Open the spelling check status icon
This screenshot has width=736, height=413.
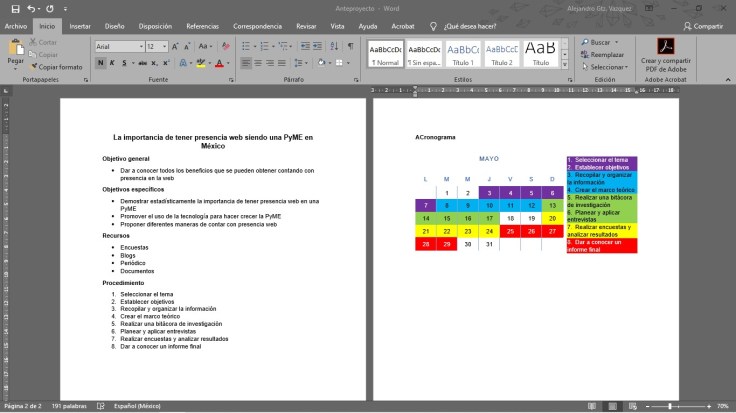[101, 406]
